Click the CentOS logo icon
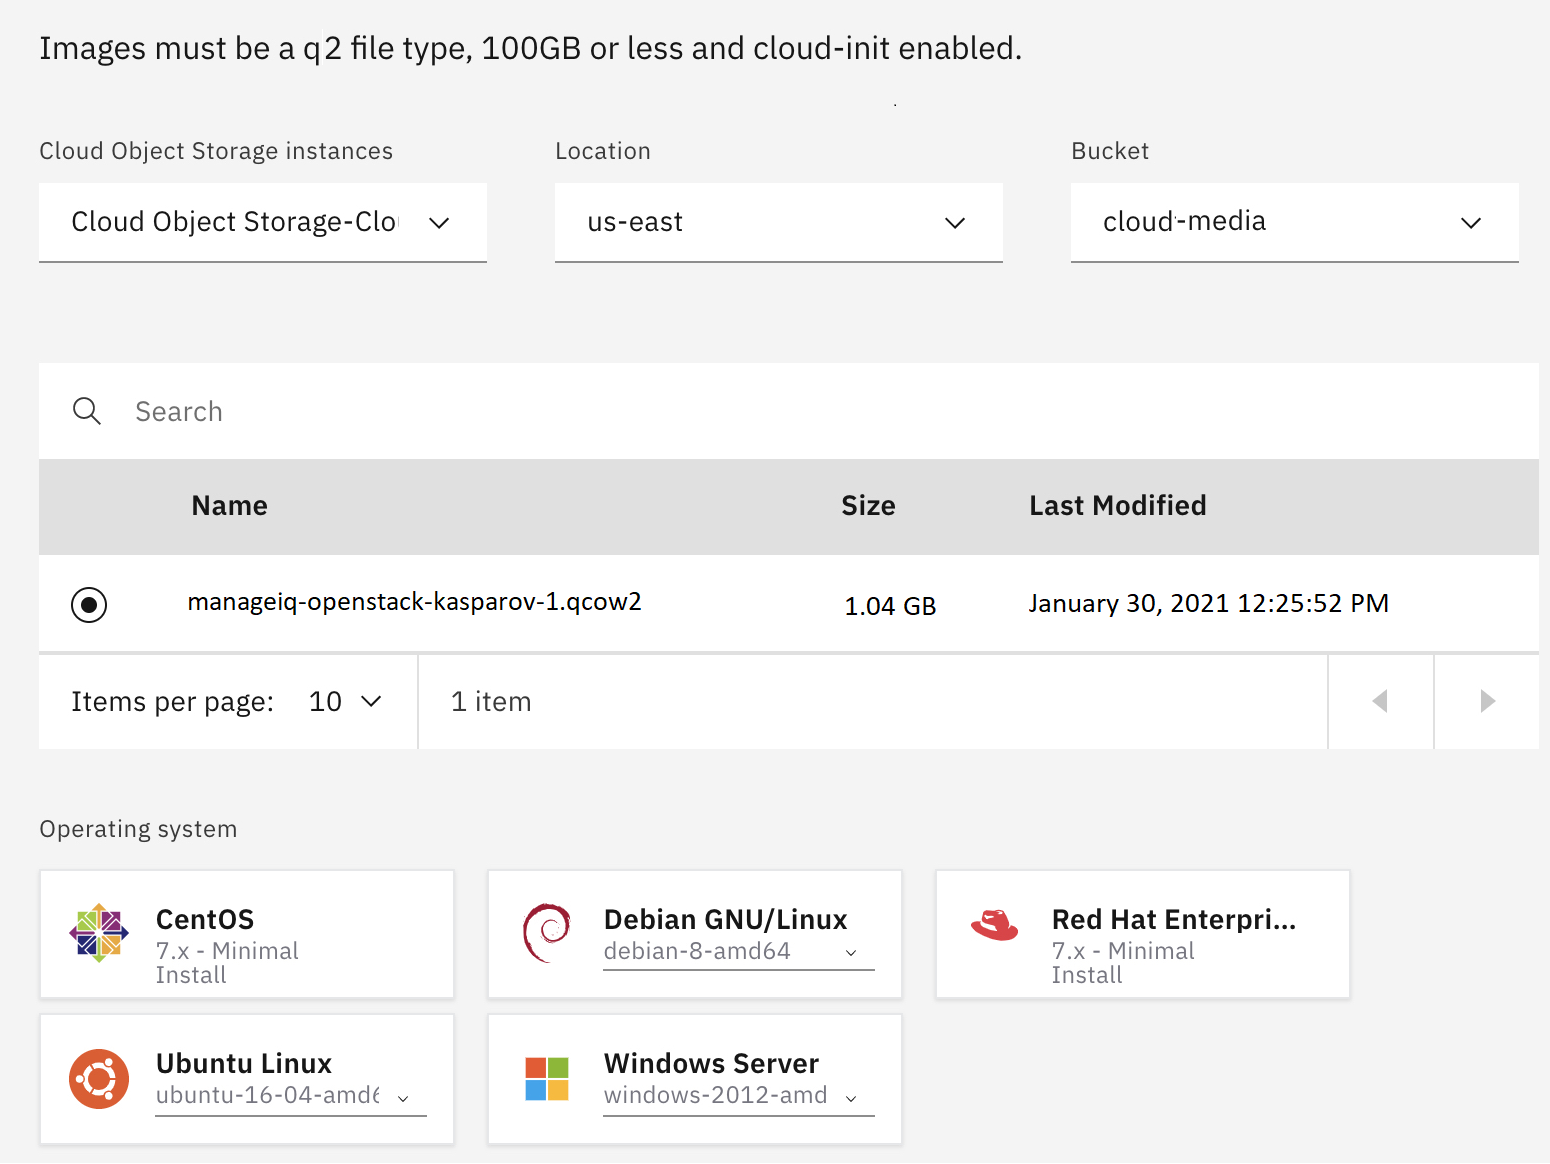 tap(99, 933)
